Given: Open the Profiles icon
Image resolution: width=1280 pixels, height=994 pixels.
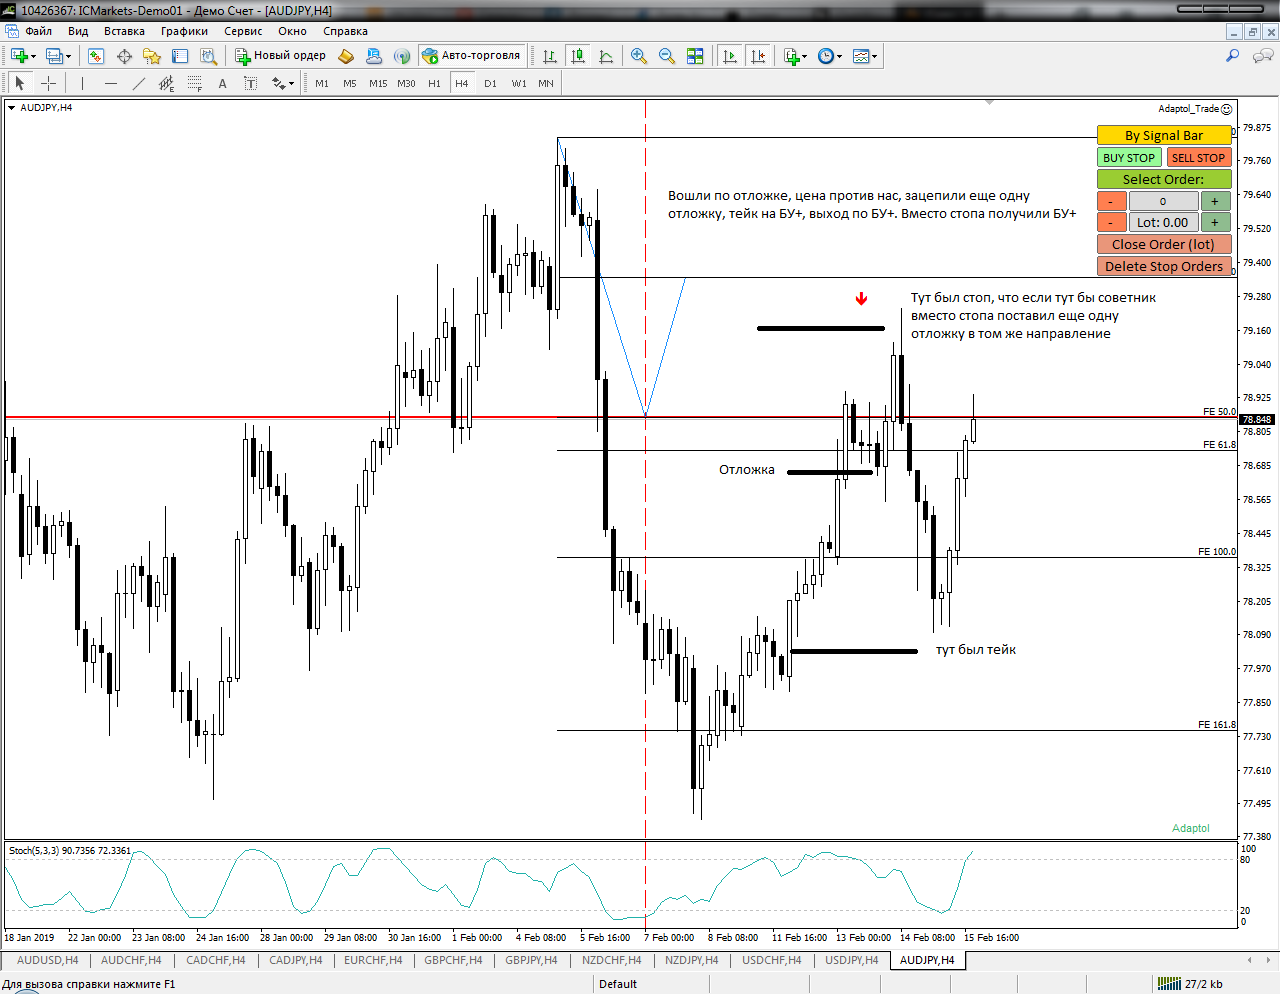Looking at the screenshot, I should [54, 56].
